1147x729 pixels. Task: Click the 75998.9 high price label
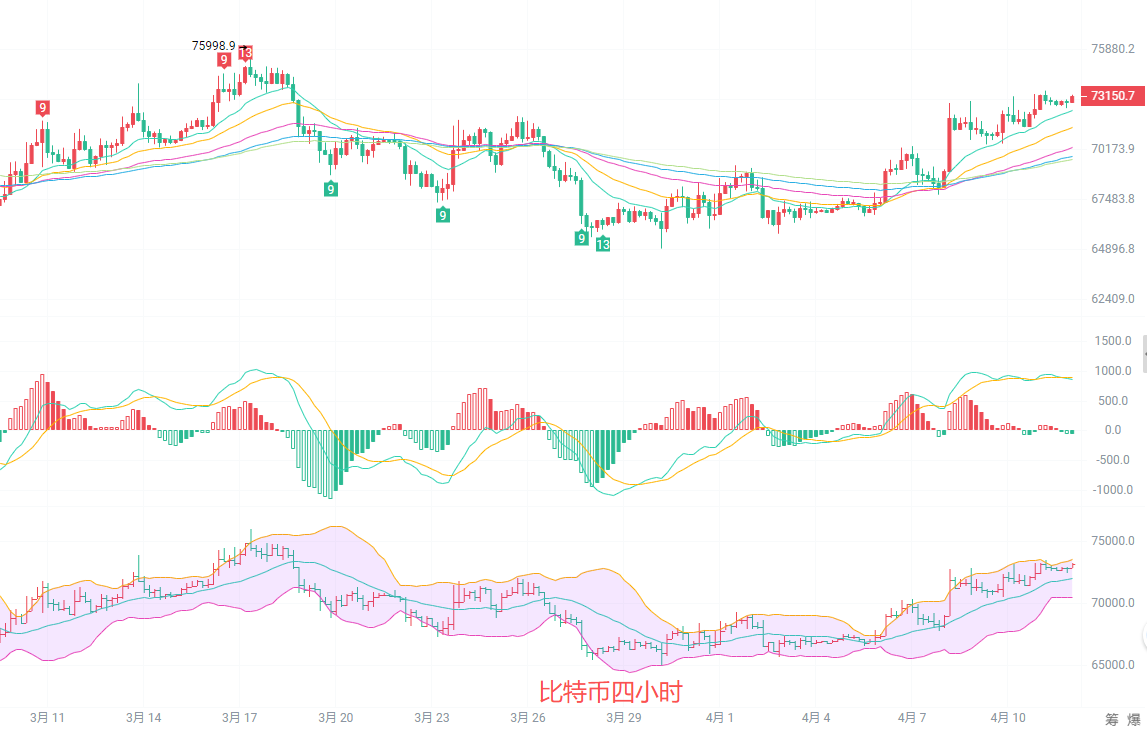[214, 45]
